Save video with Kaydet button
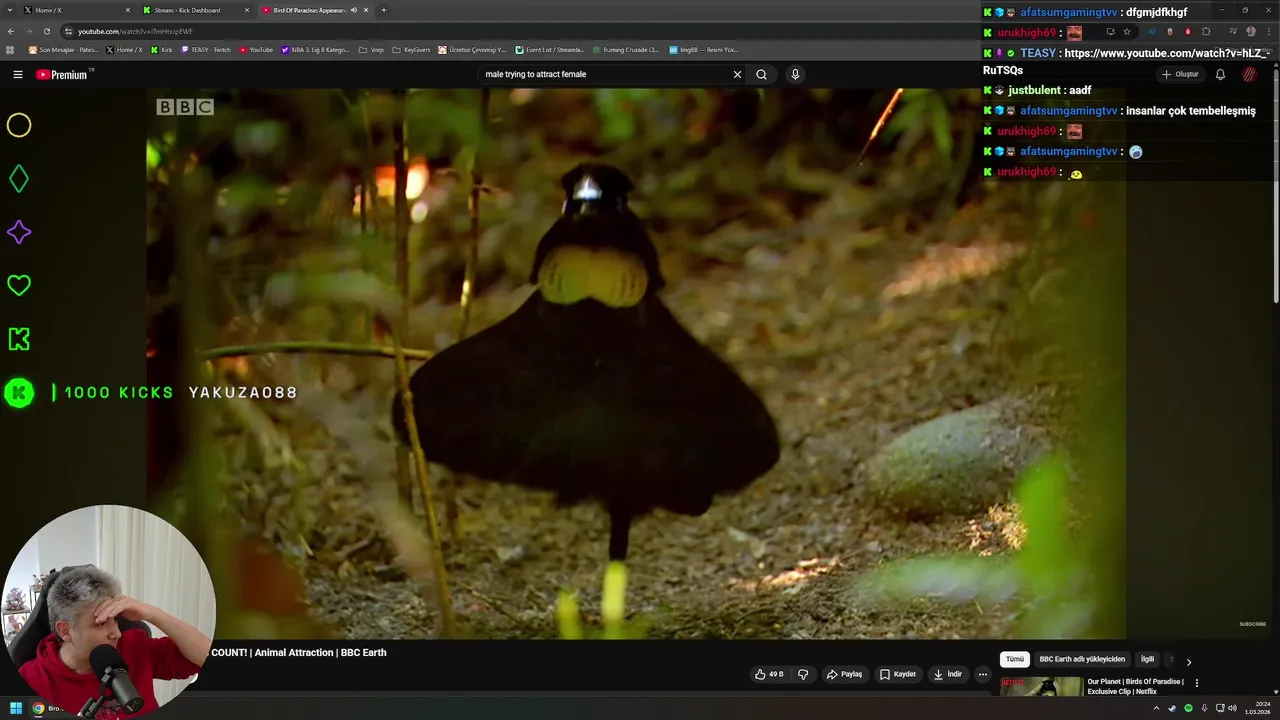This screenshot has height=720, width=1280. (897, 674)
